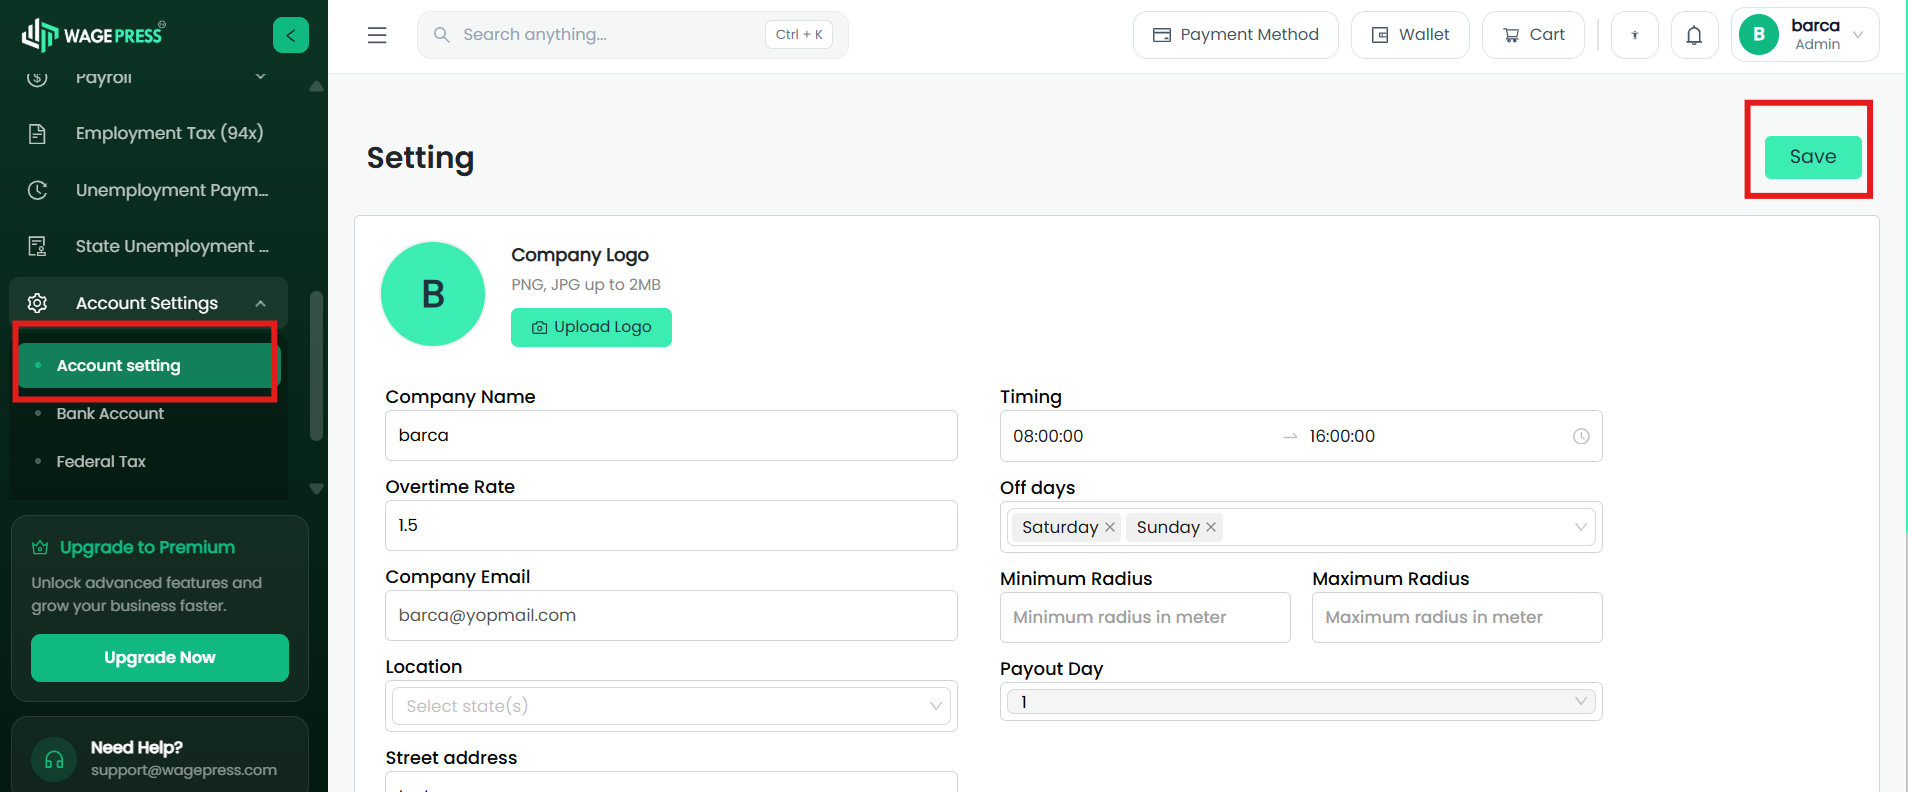The height and width of the screenshot is (792, 1908).
Task: Select Bank Account submenu item
Action: pos(110,414)
